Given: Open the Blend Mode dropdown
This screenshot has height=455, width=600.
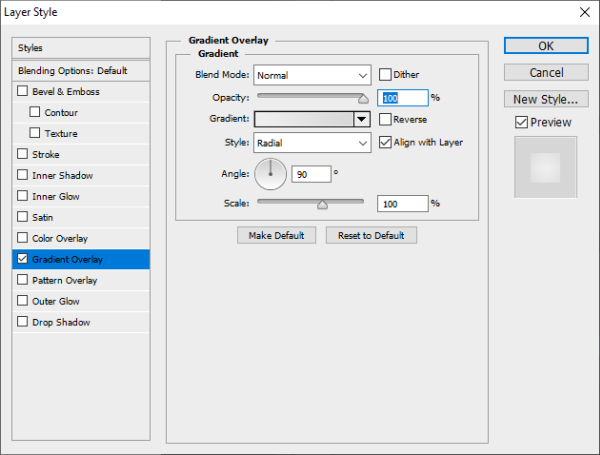Looking at the screenshot, I should tap(312, 75).
